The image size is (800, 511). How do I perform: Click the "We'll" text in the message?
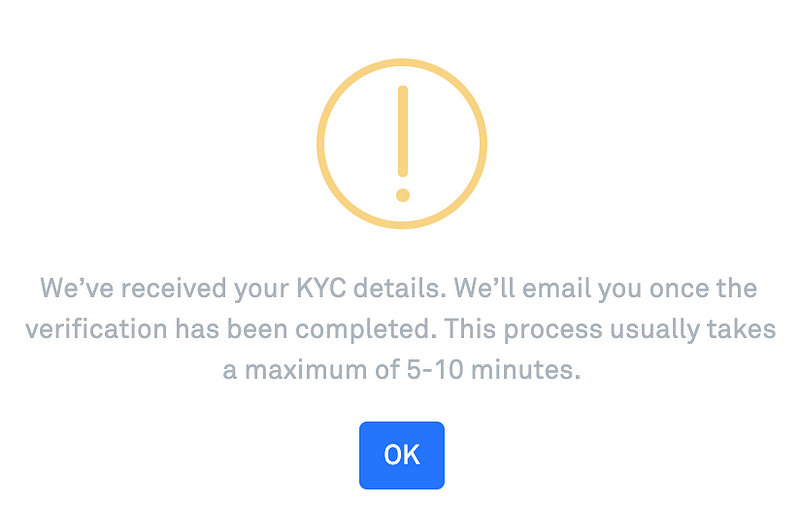coord(485,289)
